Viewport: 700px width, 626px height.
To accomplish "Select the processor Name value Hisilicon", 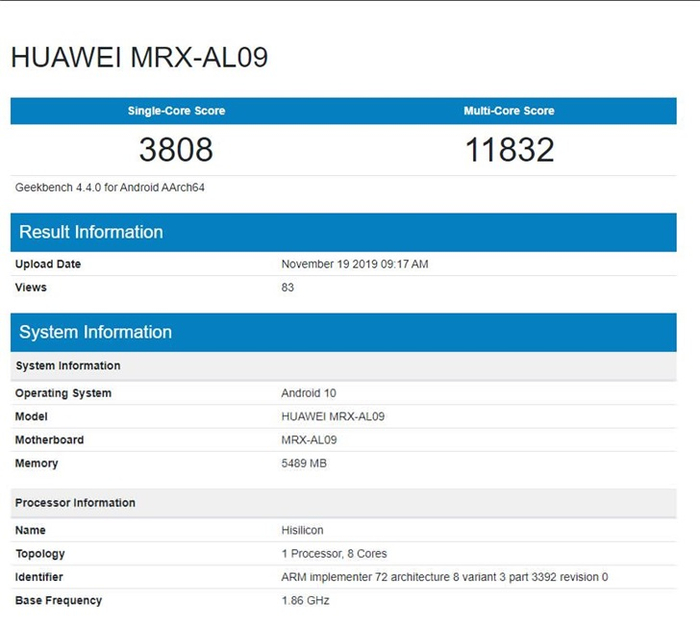I will pyautogui.click(x=302, y=530).
